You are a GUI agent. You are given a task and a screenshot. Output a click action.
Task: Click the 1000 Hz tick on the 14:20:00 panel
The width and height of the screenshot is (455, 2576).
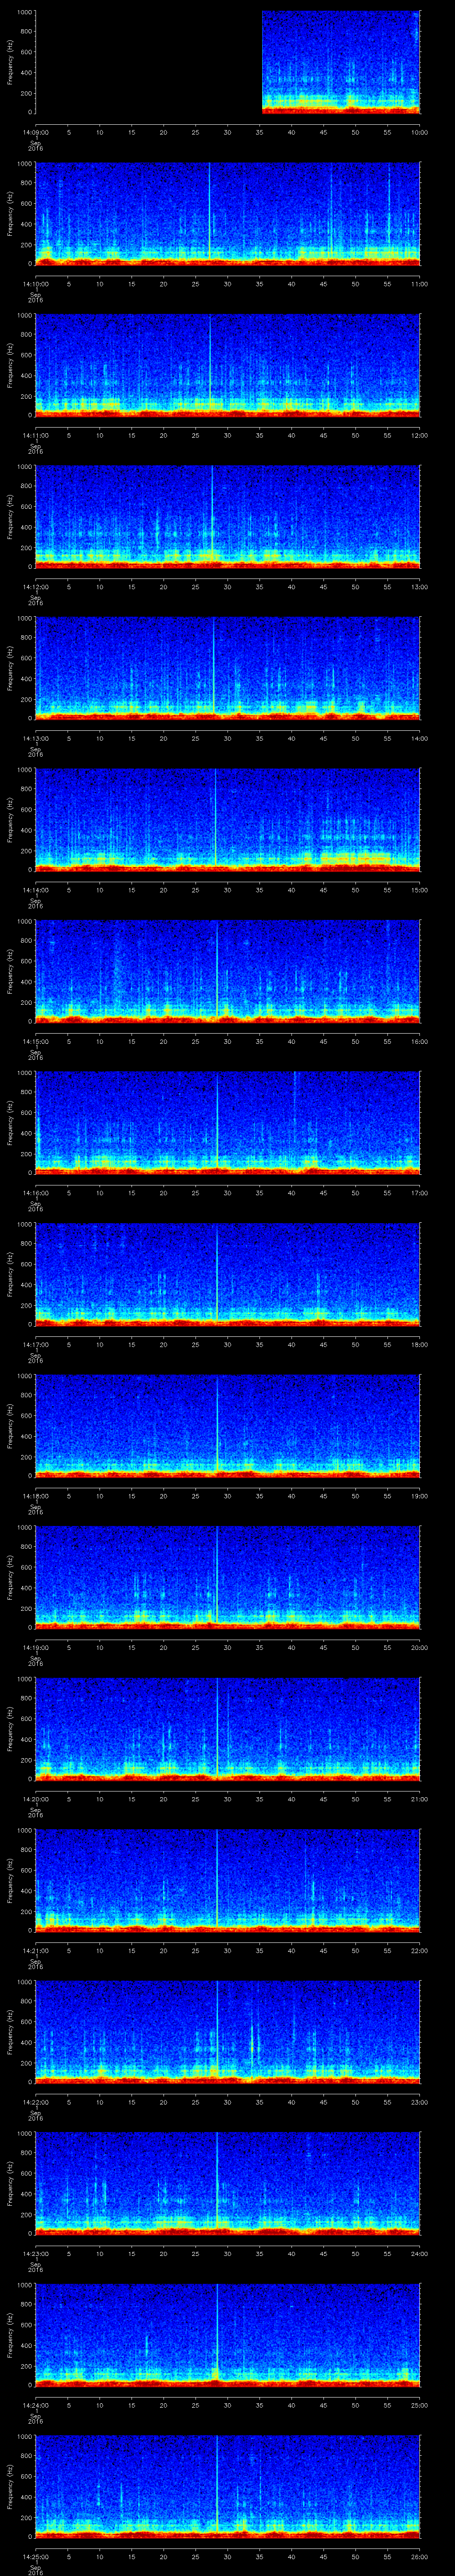pyautogui.click(x=24, y=1680)
